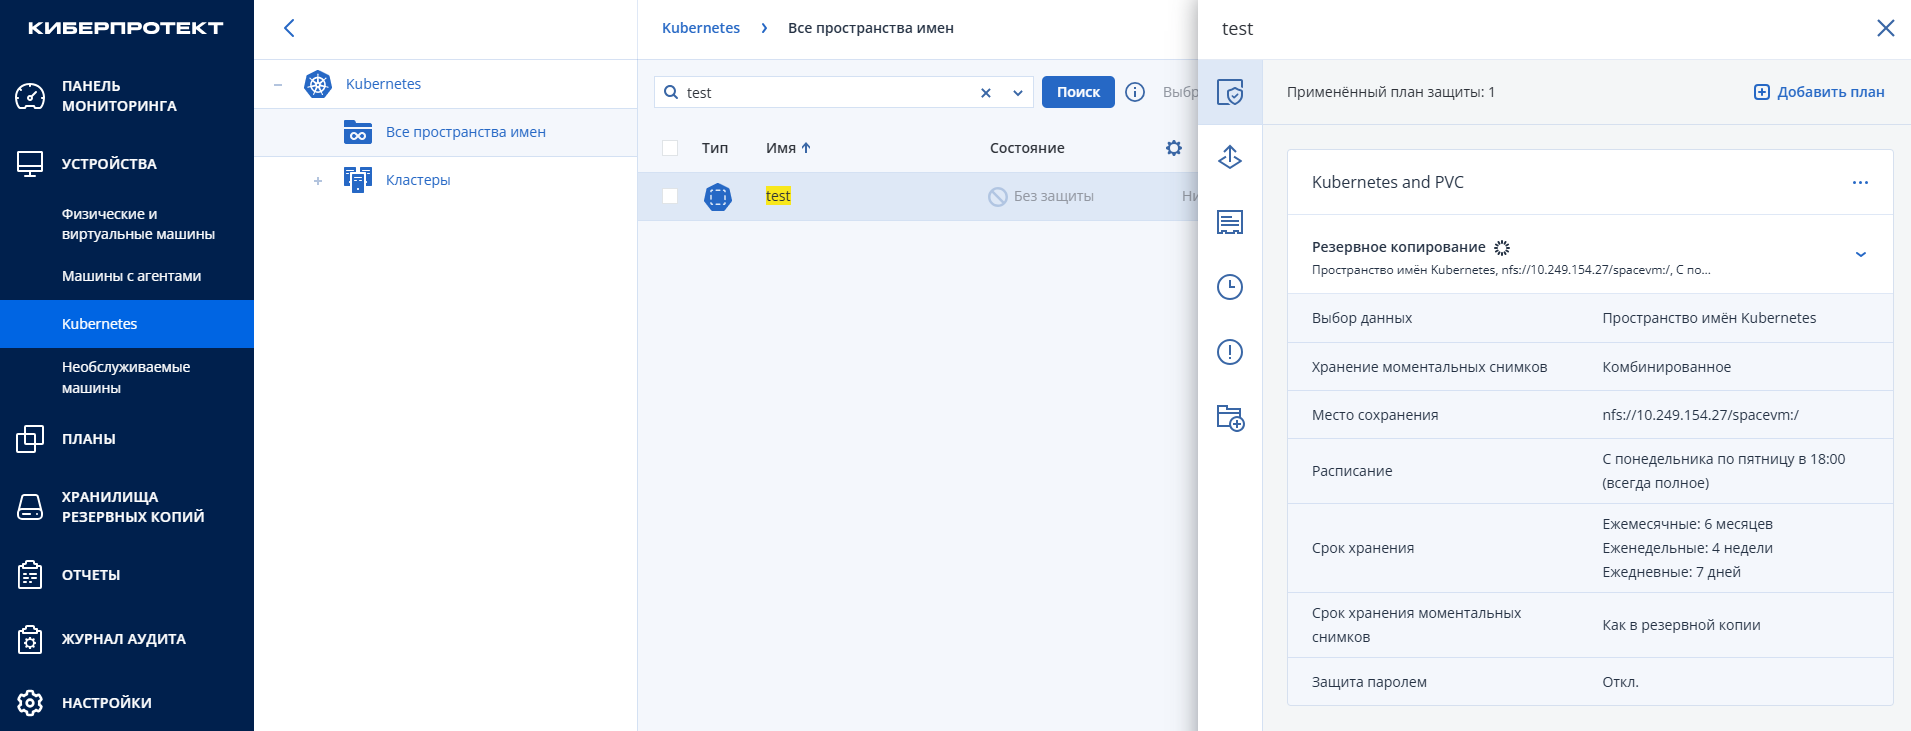Image resolution: width=1911 pixels, height=731 pixels.
Task: Click the audit log clipboard-gear icon
Action: [30, 639]
